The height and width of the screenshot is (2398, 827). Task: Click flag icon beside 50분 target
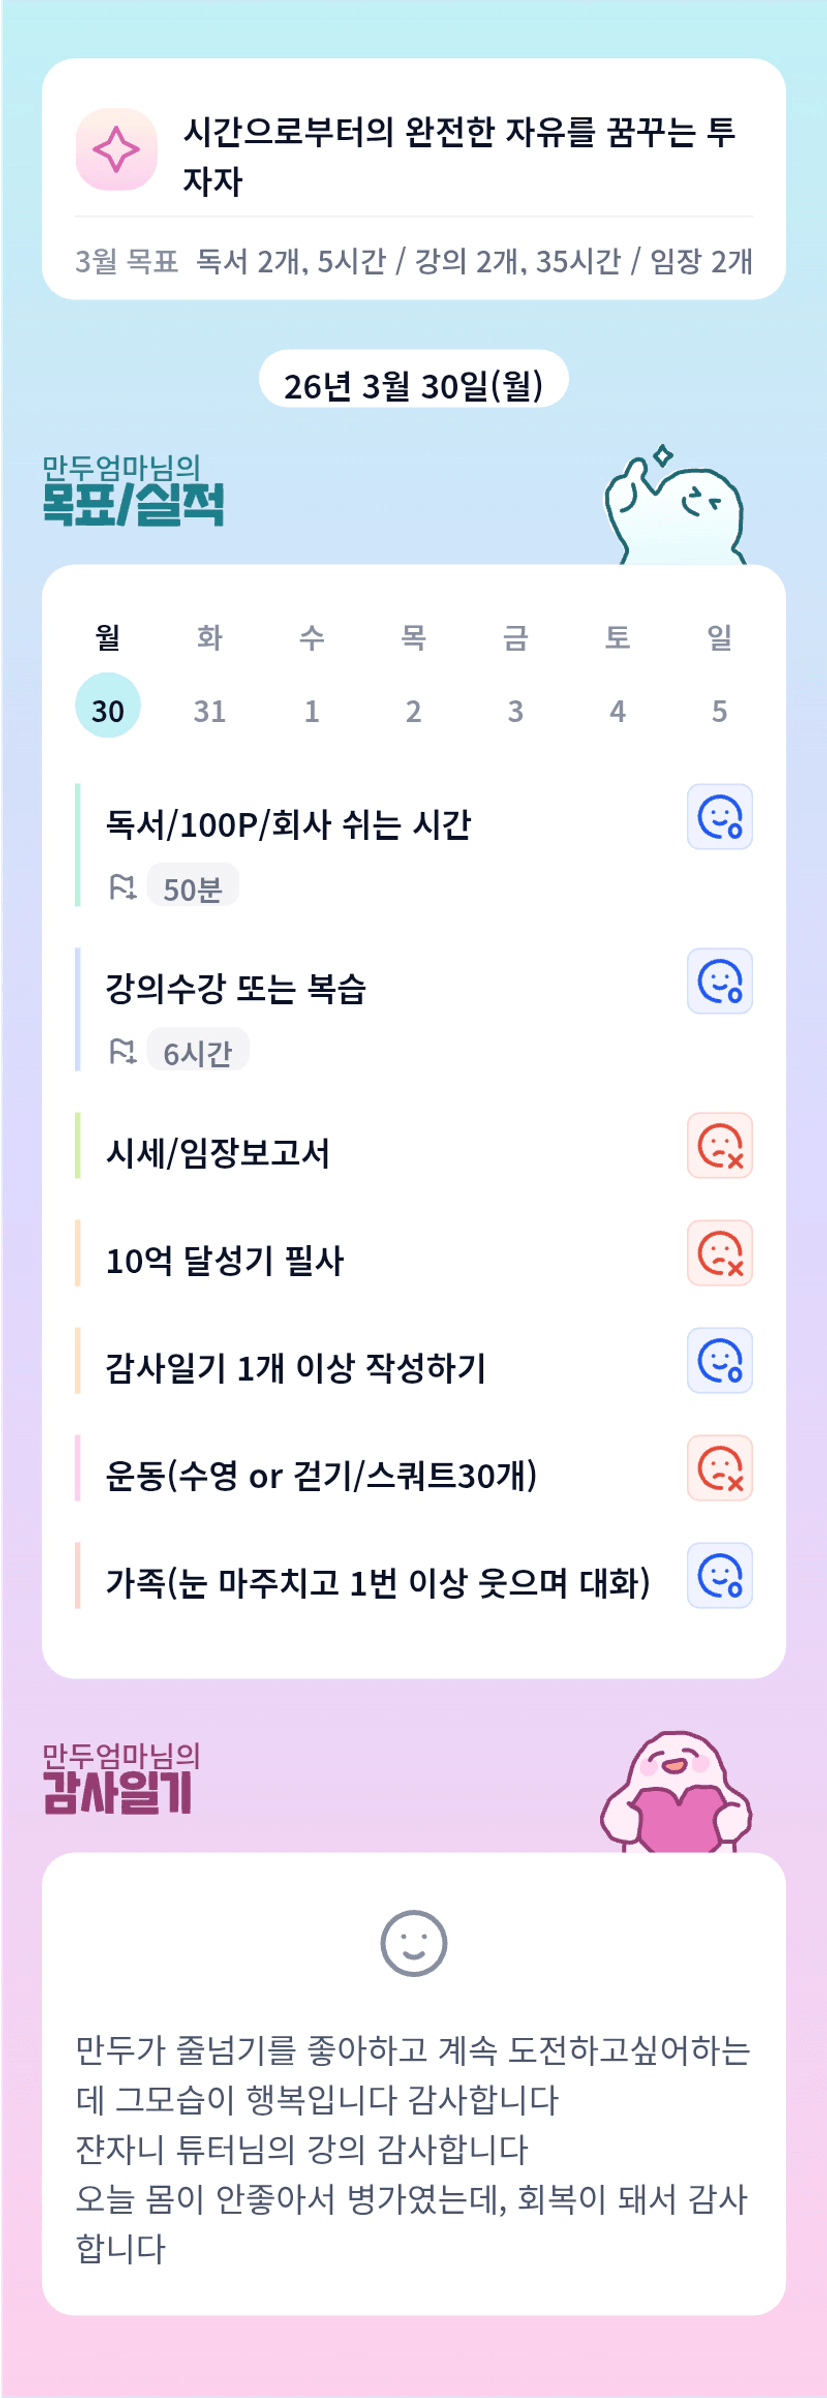122,887
